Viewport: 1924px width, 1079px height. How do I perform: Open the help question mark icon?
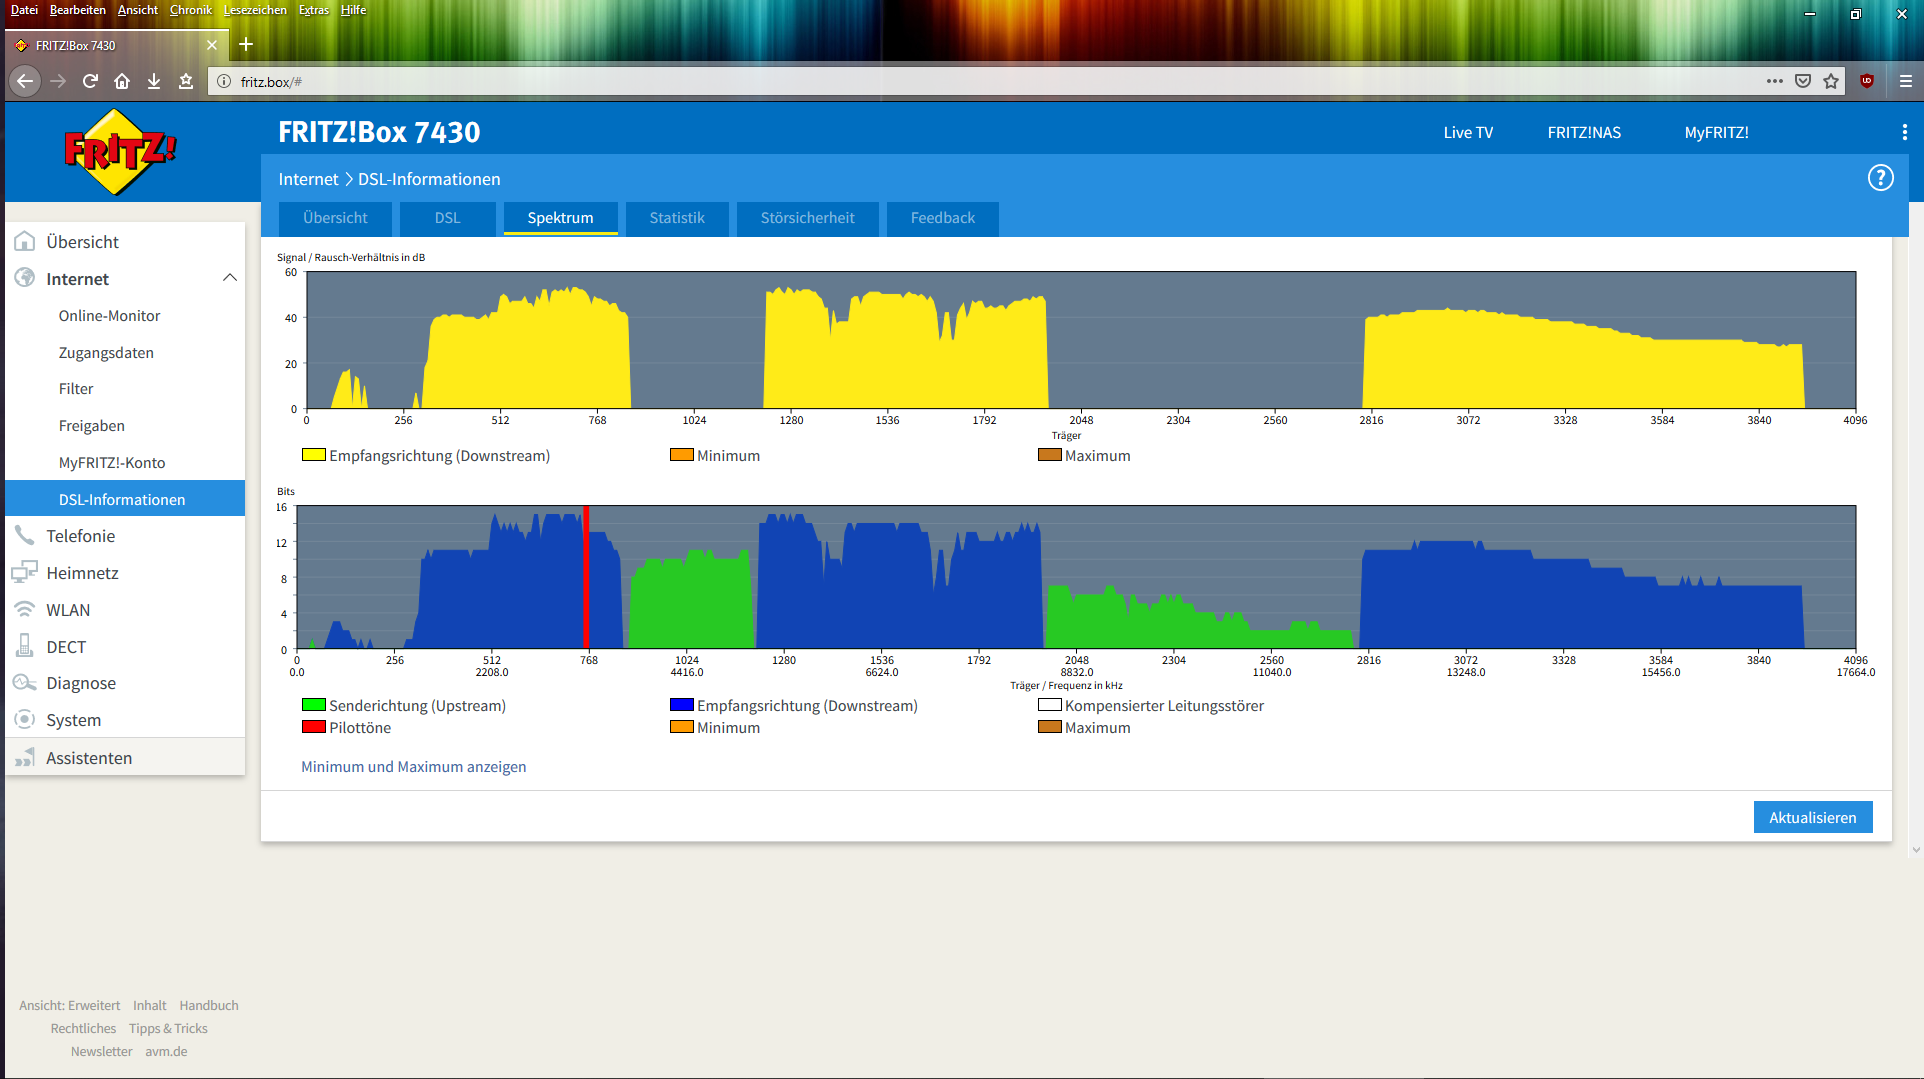click(x=1880, y=178)
